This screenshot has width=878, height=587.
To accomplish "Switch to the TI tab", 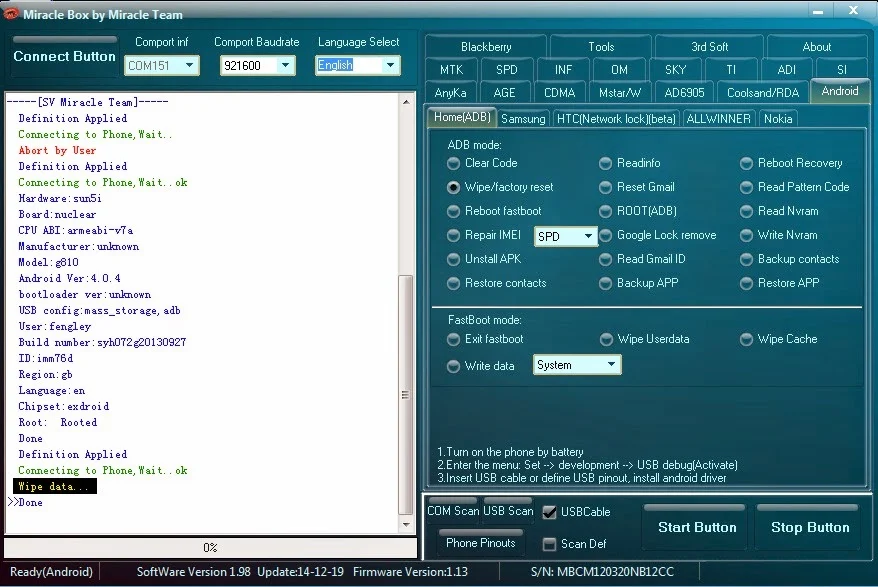I will [x=731, y=69].
